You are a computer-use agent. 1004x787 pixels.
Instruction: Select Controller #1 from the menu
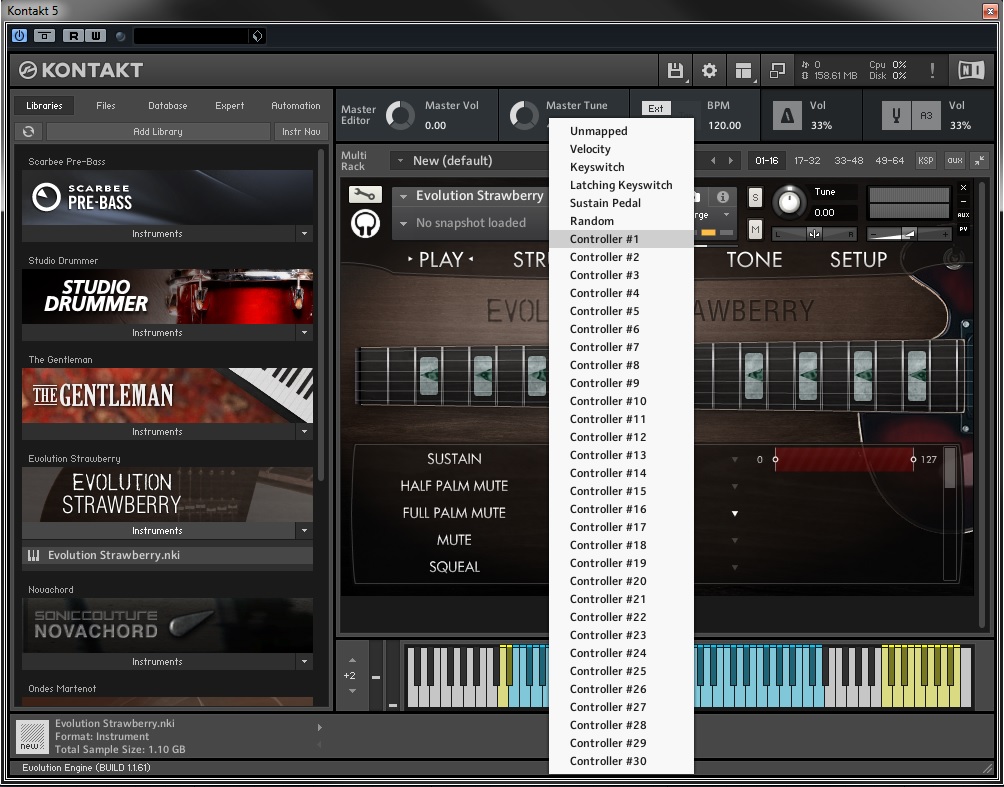604,239
